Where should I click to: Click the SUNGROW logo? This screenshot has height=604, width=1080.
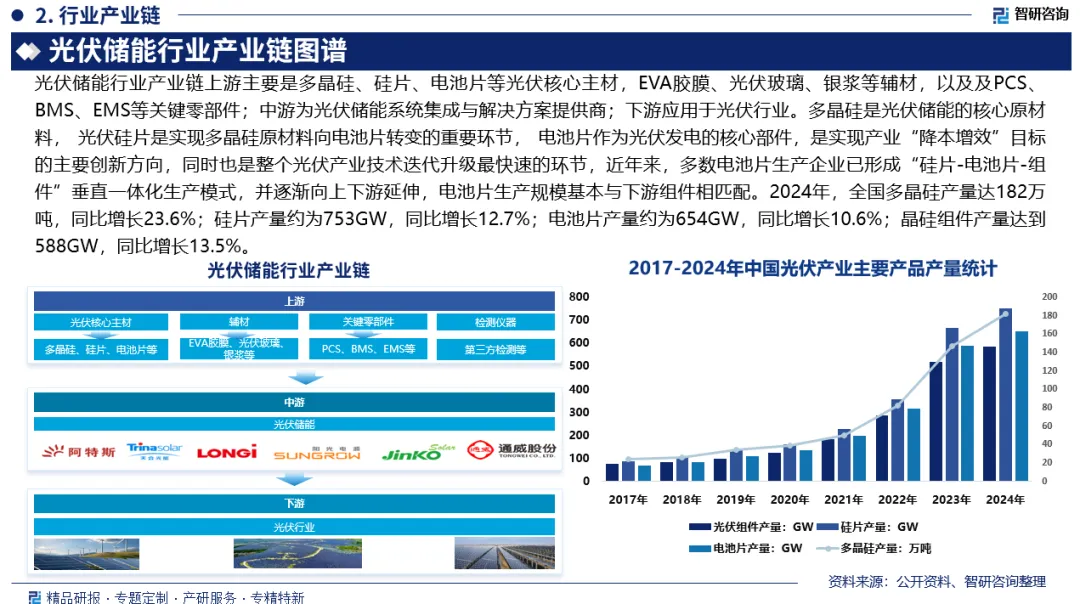point(317,452)
